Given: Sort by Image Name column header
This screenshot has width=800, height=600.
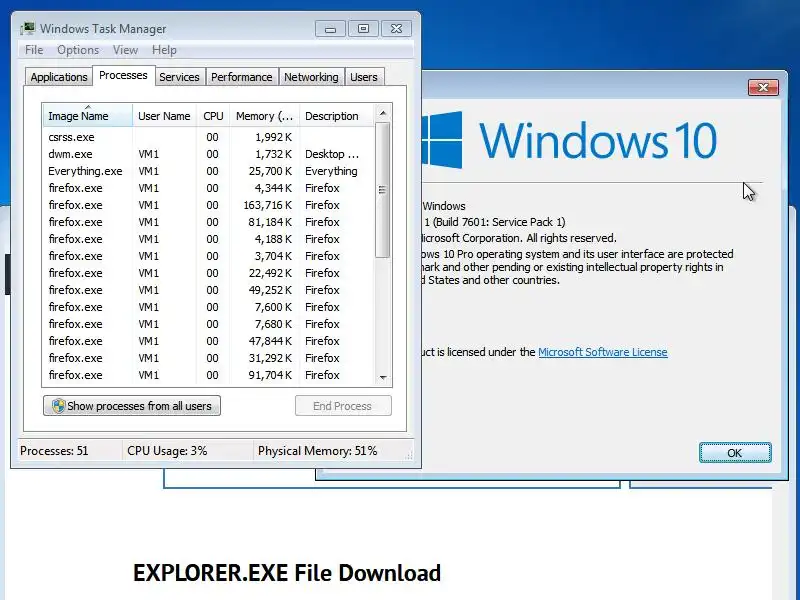Looking at the screenshot, I should tap(88, 116).
